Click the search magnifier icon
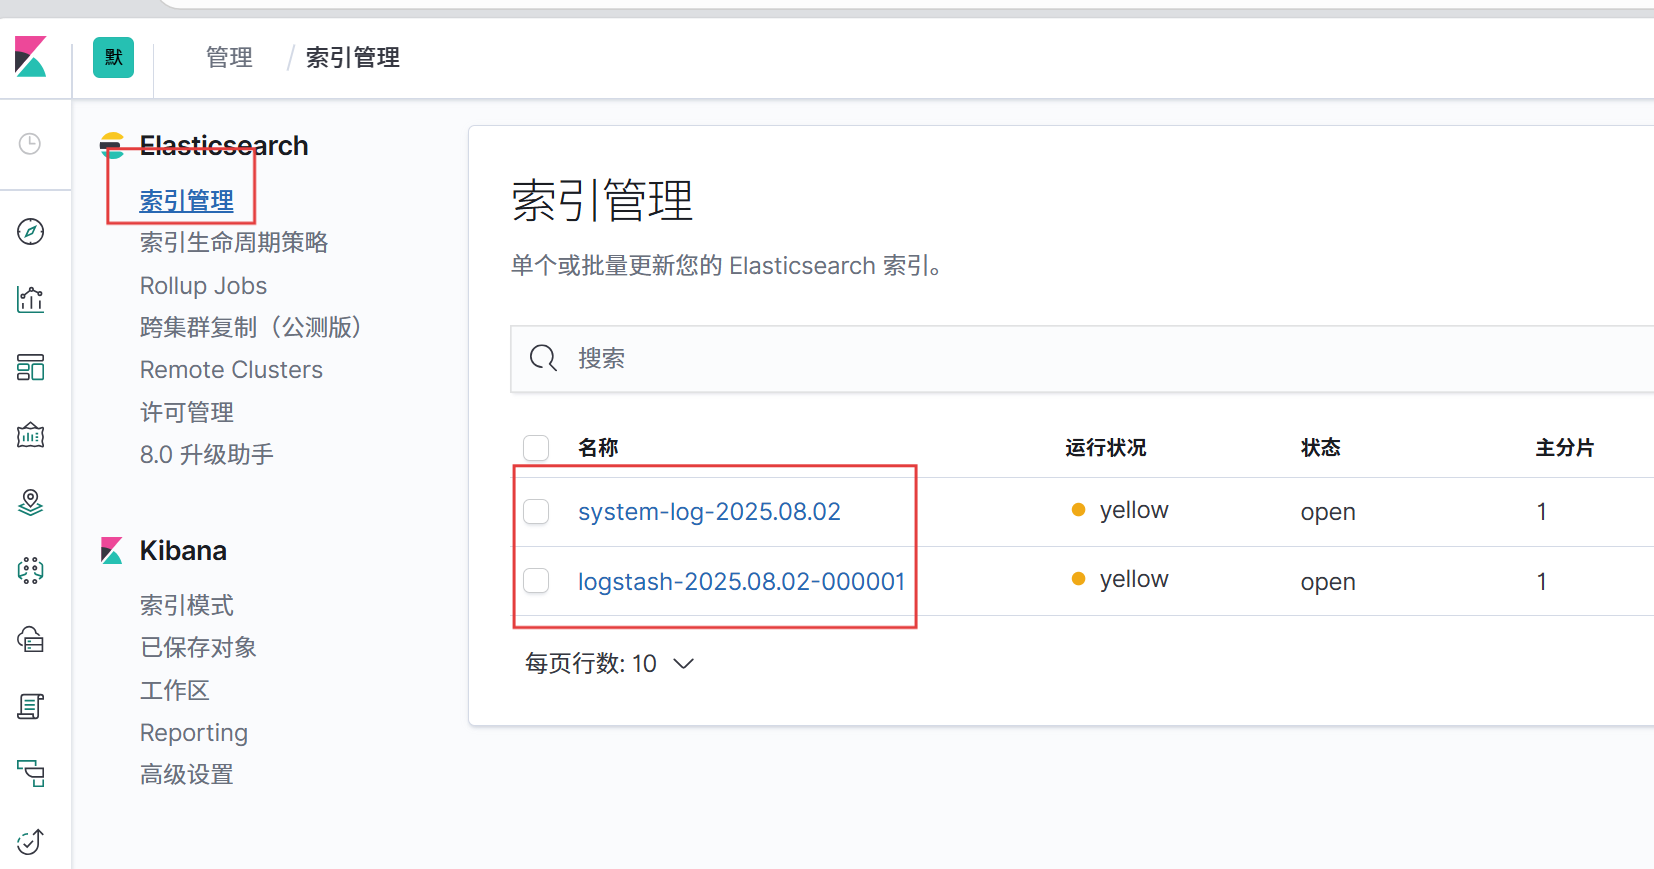The width and height of the screenshot is (1654, 869). [543, 358]
